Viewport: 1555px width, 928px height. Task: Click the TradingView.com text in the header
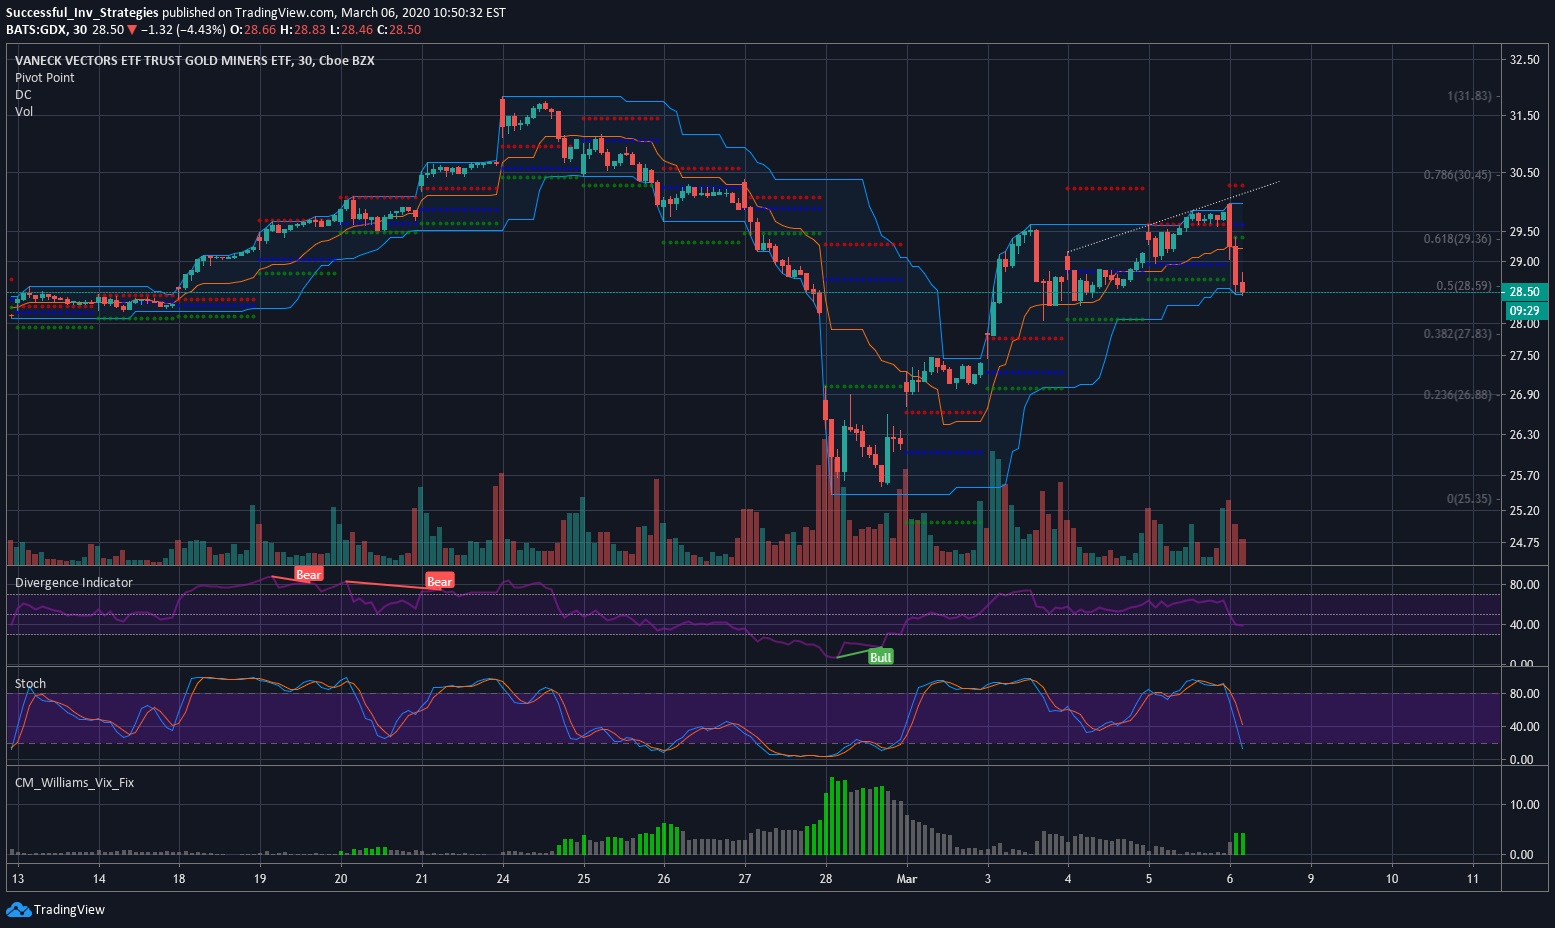coord(285,13)
